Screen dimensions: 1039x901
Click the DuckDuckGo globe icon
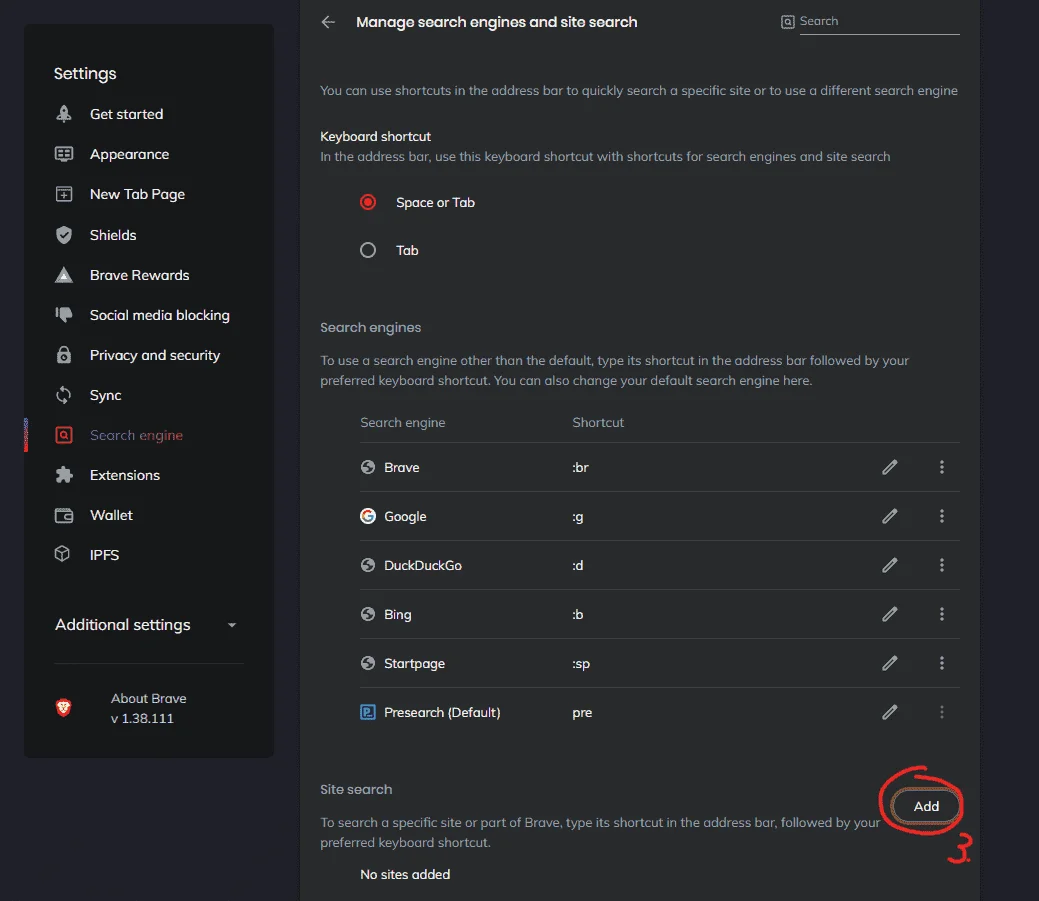[x=368, y=565]
